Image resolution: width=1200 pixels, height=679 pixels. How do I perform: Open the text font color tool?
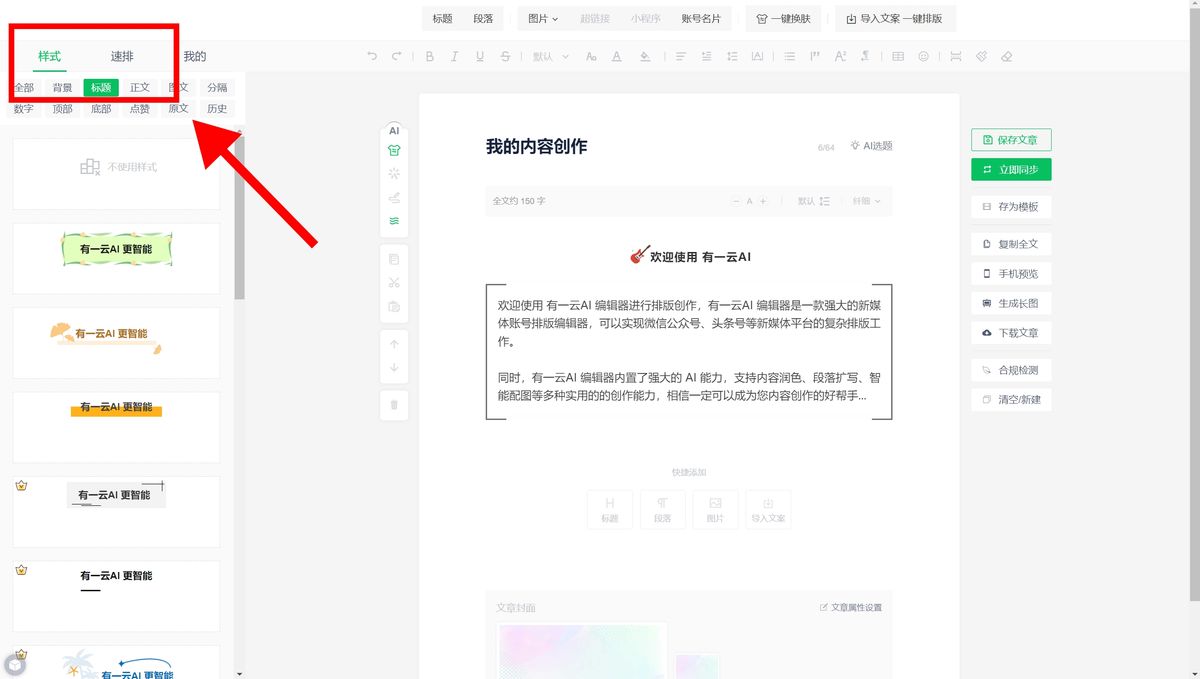tap(616, 56)
